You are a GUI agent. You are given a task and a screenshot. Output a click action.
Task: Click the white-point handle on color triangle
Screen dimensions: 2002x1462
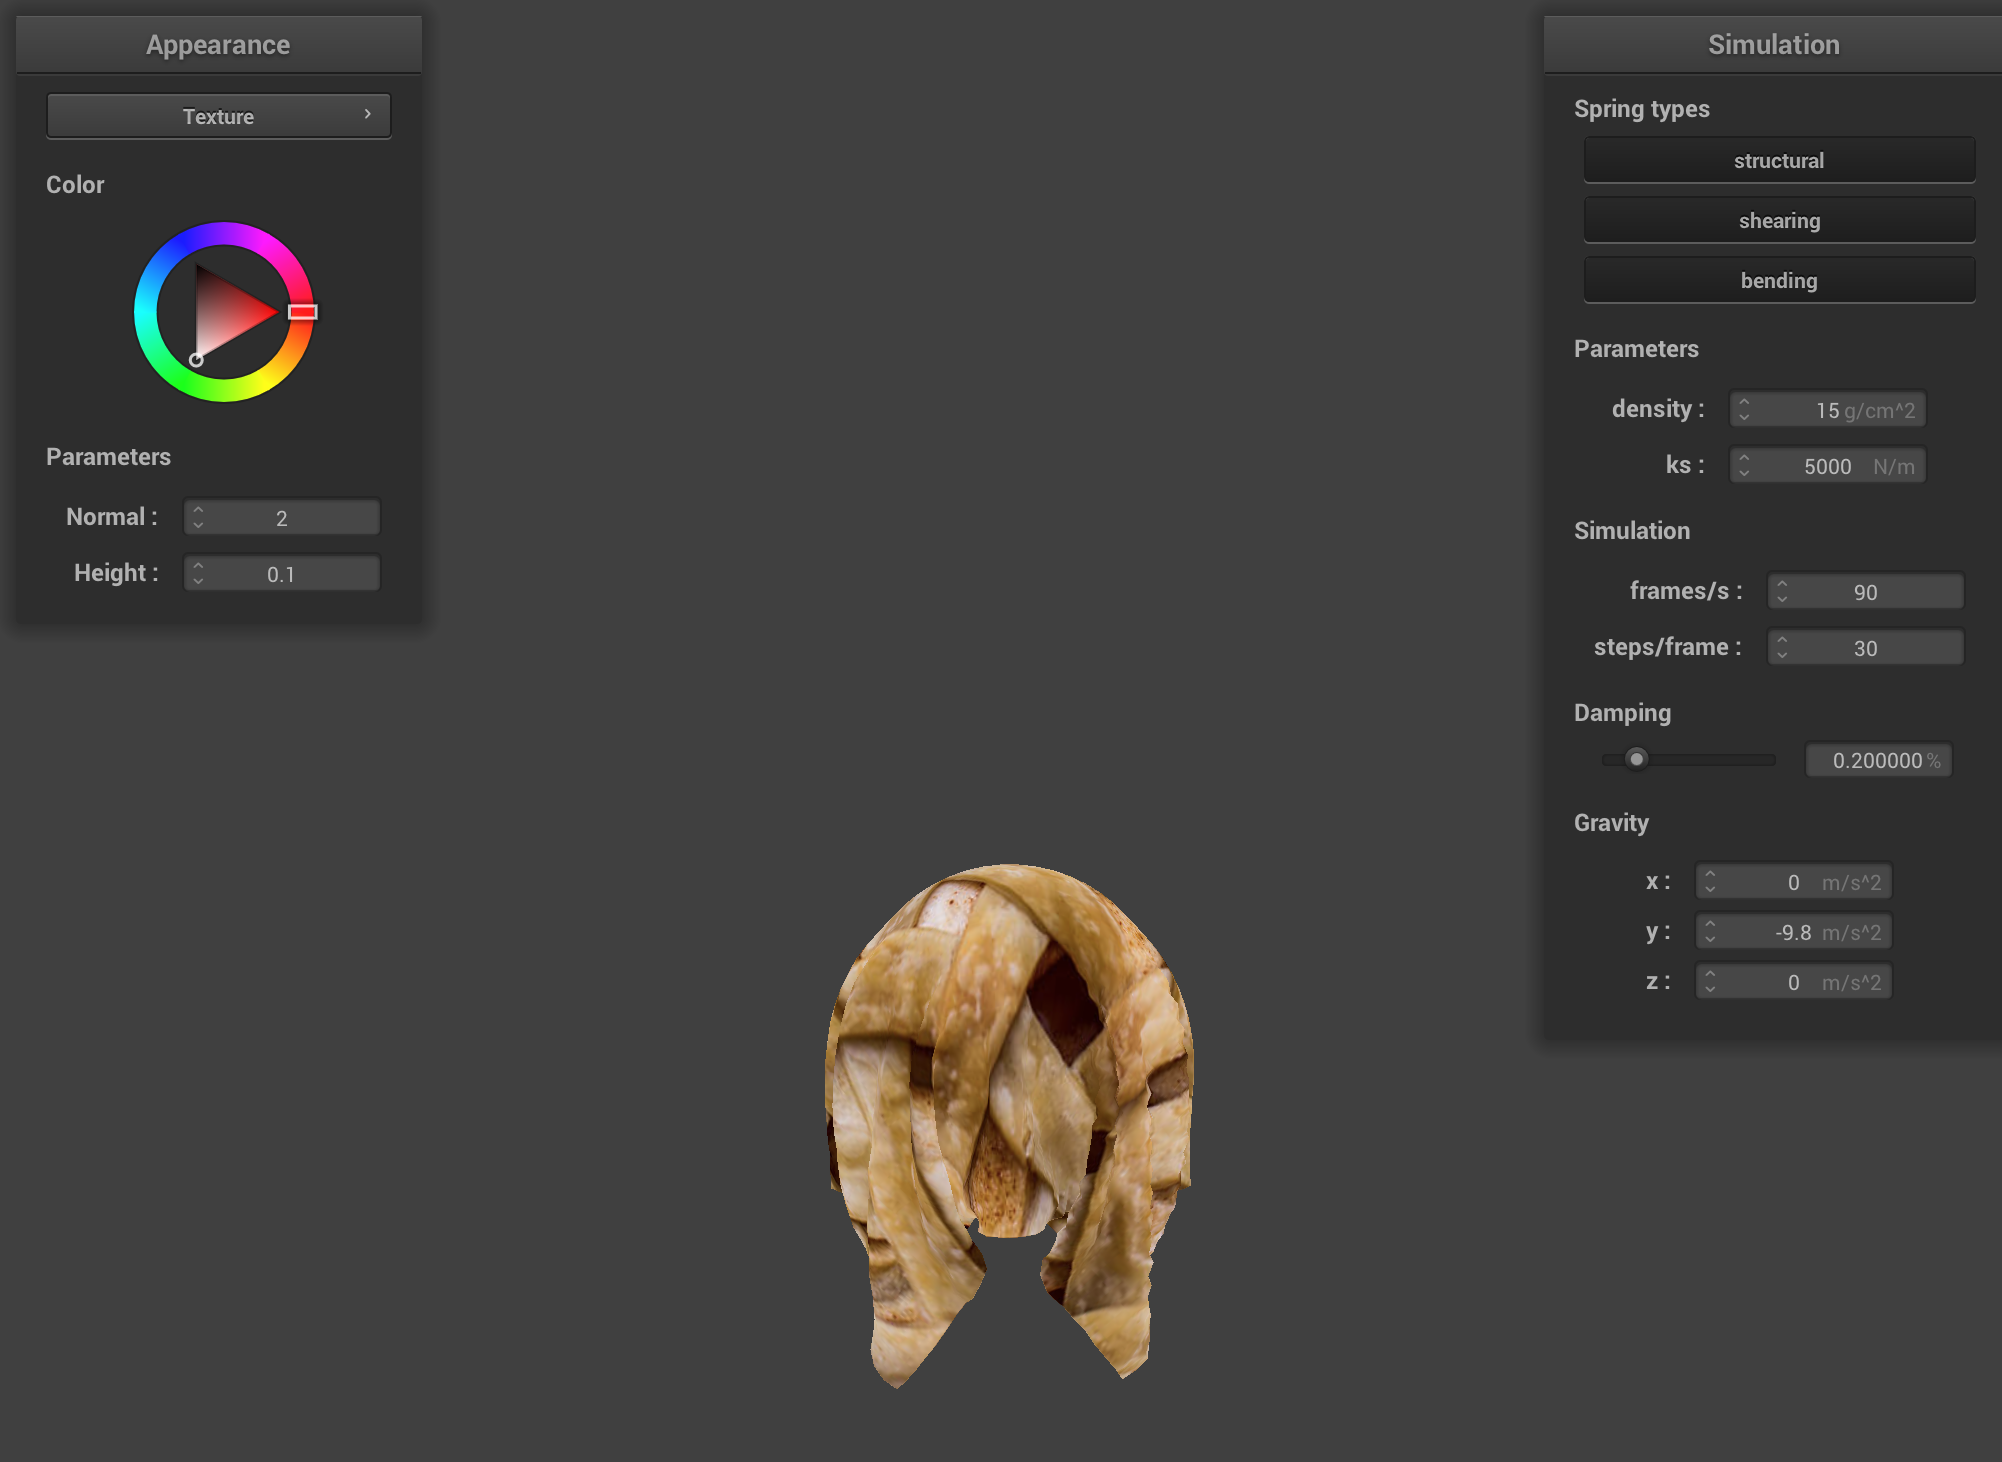pyautogui.click(x=197, y=360)
